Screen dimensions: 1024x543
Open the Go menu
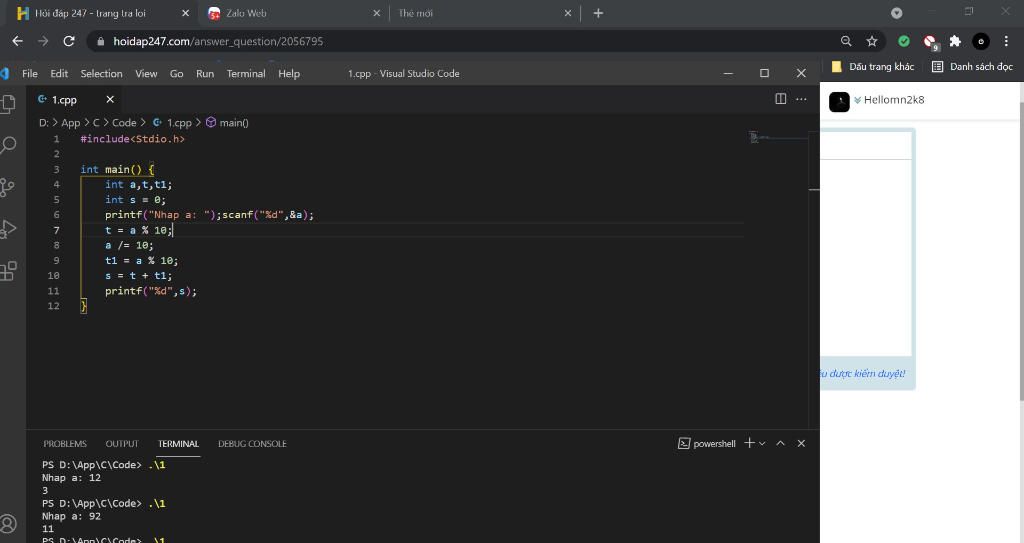(x=176, y=74)
